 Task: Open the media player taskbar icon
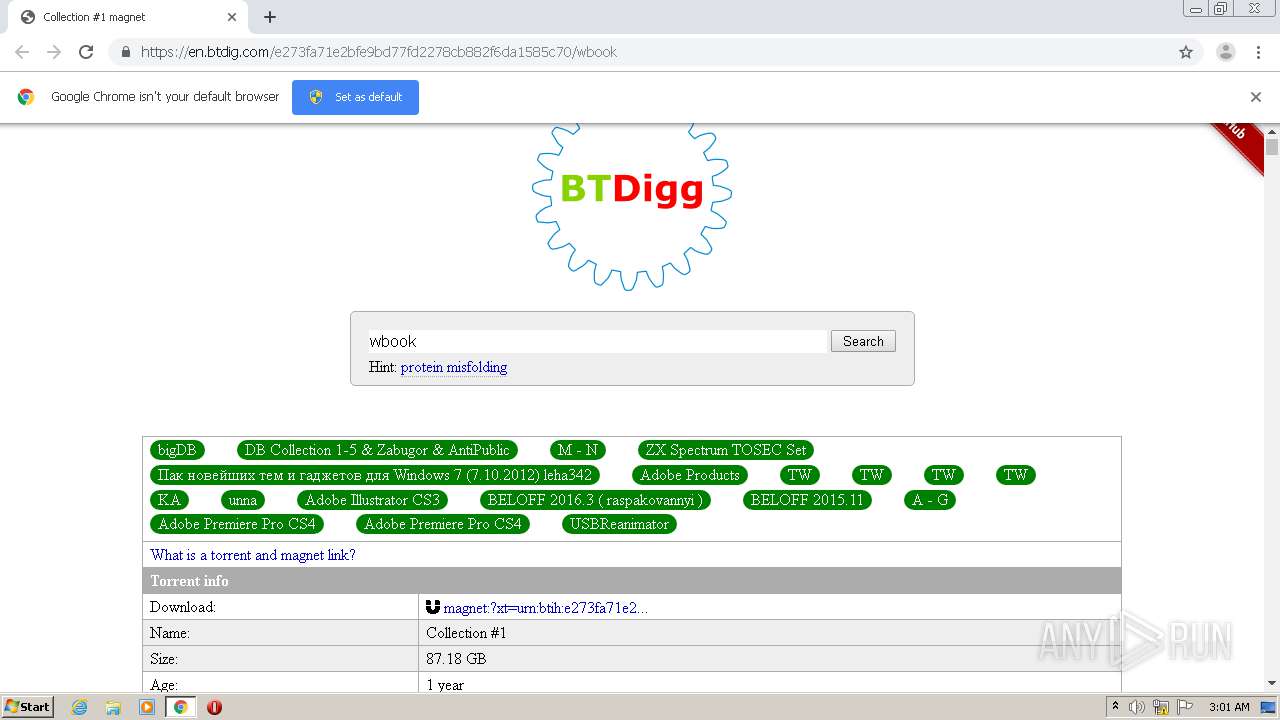[147, 707]
